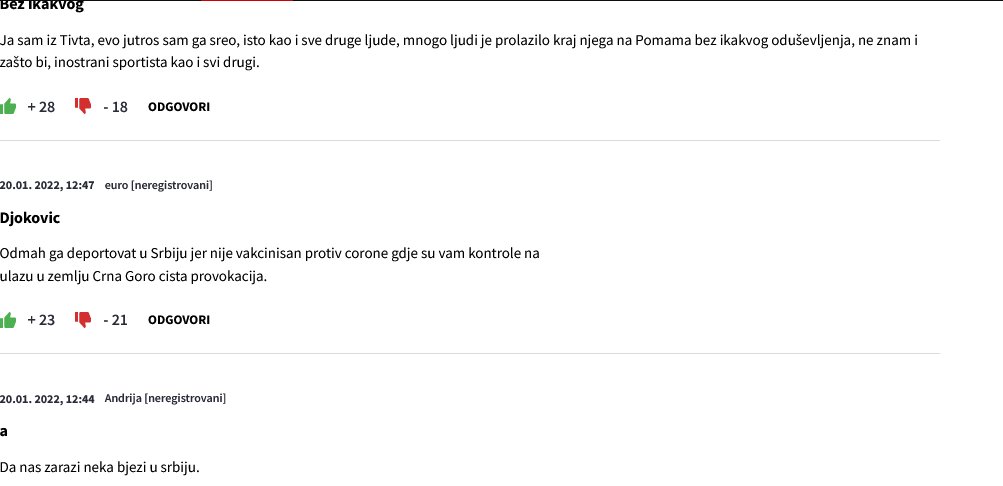
Task: Reply to euro's Djokovic comment via ODGOVORI
Action: tap(179, 321)
